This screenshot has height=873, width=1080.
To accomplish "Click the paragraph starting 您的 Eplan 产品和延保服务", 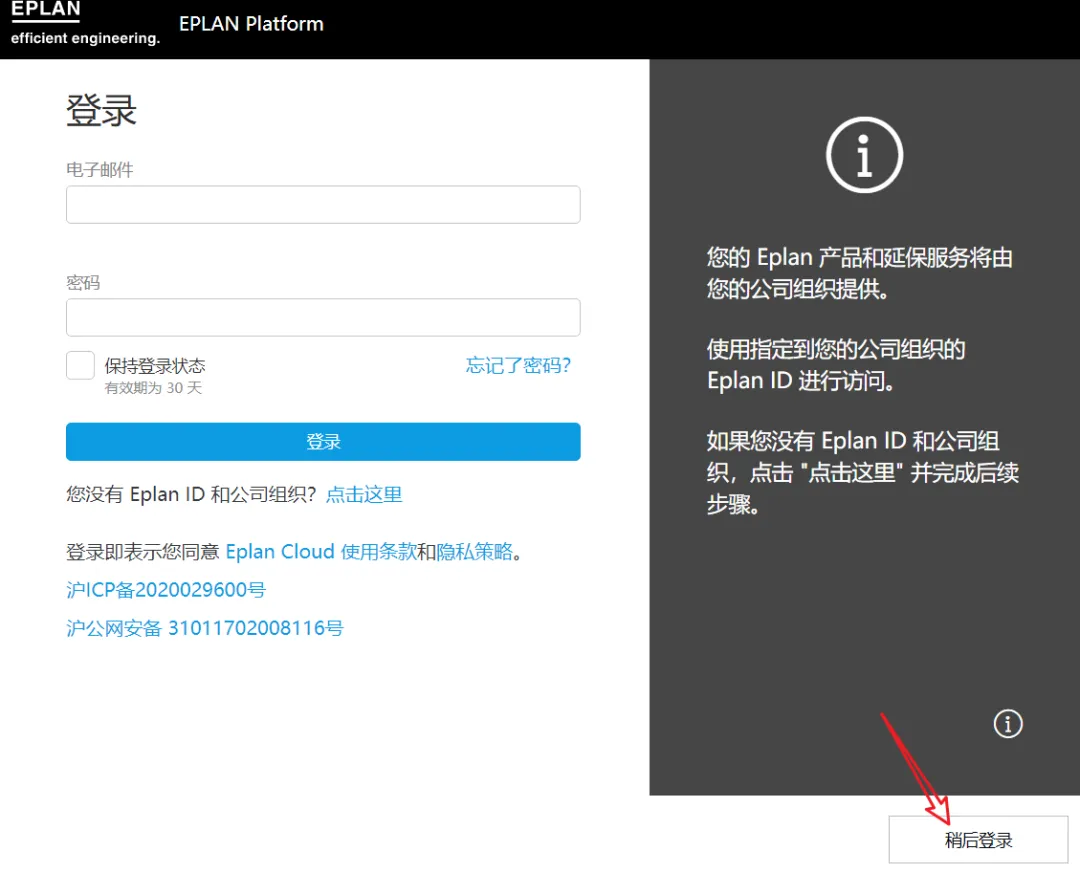I will [860, 273].
